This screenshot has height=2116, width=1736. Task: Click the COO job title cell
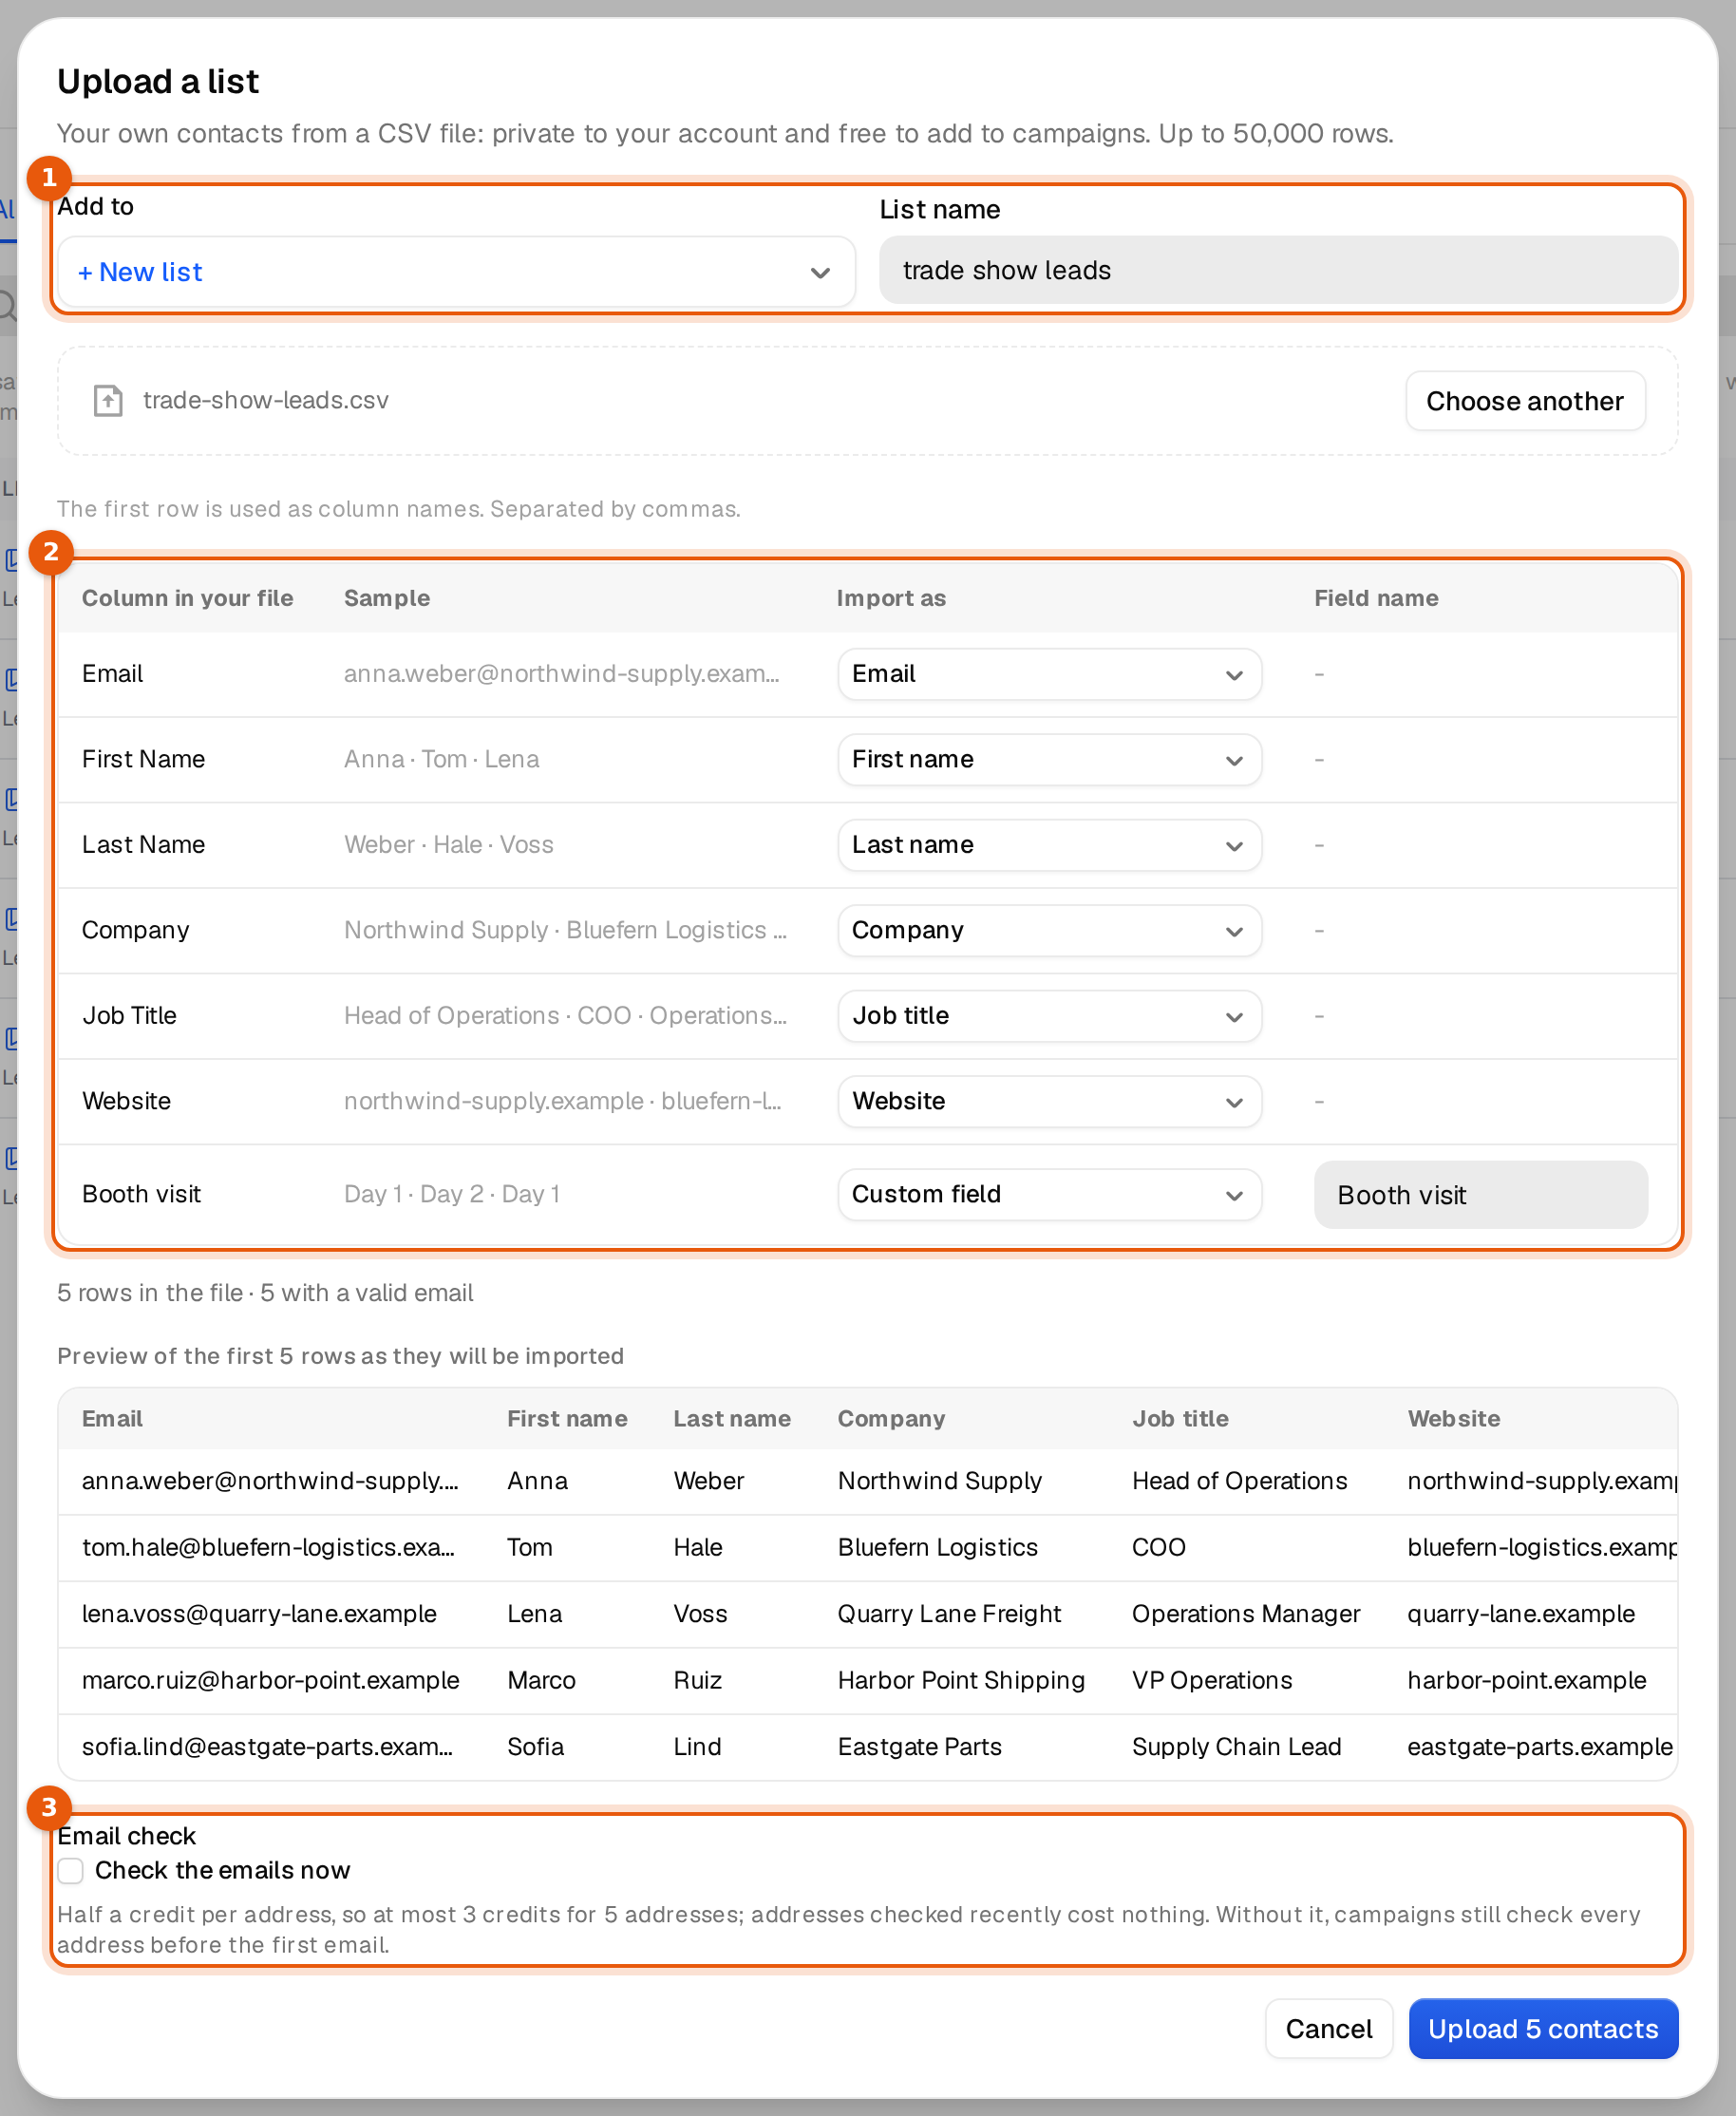click(x=1158, y=1547)
